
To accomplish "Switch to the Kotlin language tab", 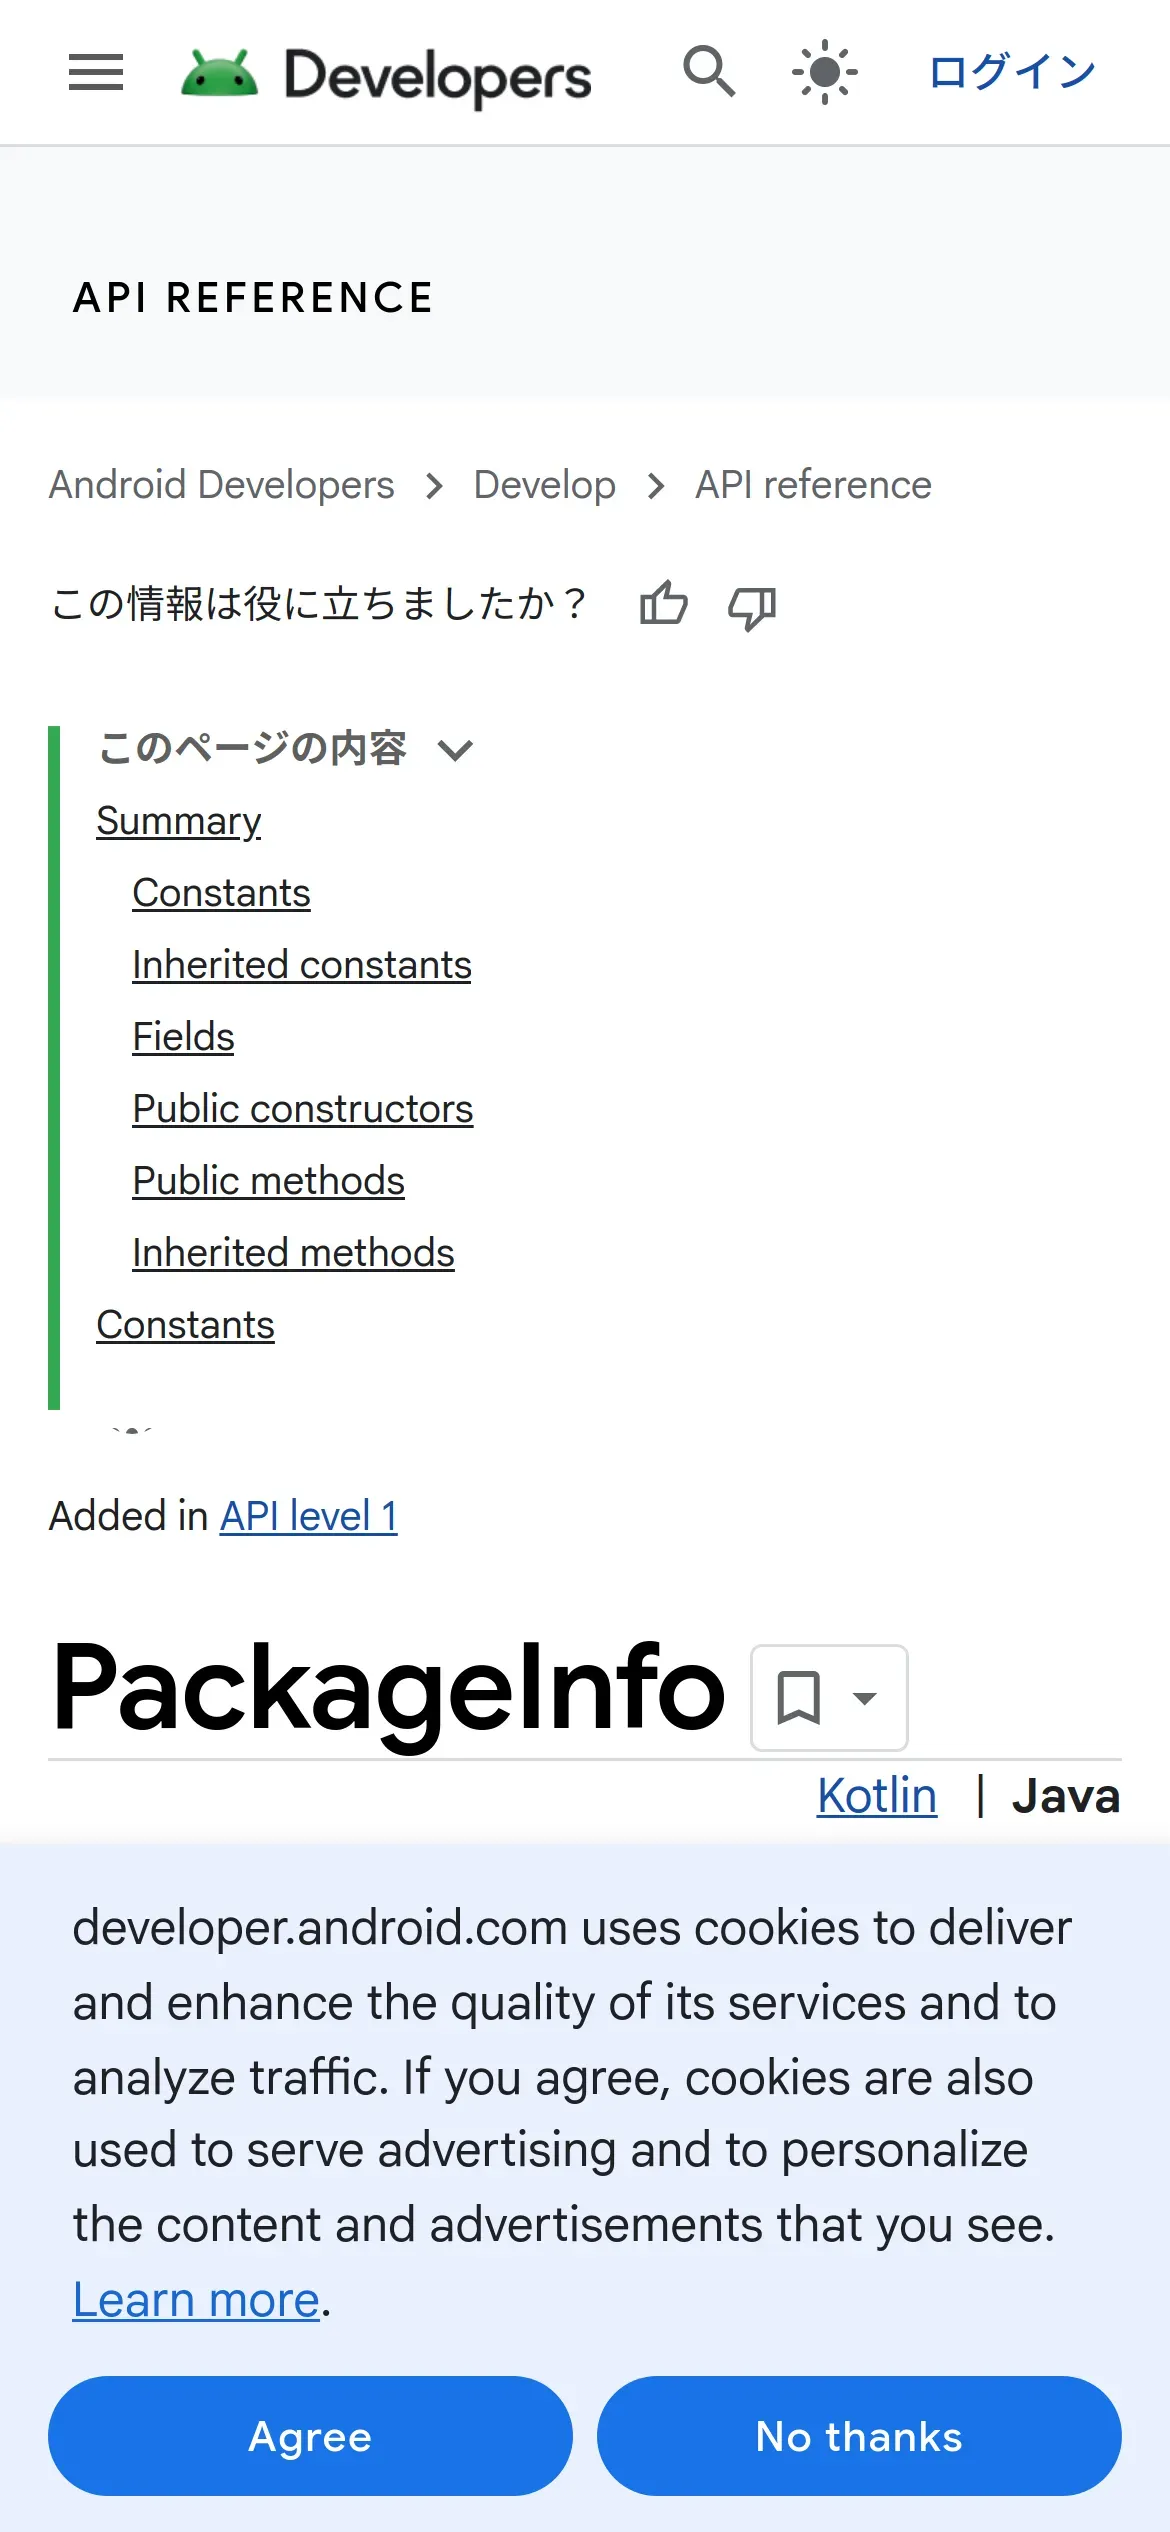I will 876,1795.
